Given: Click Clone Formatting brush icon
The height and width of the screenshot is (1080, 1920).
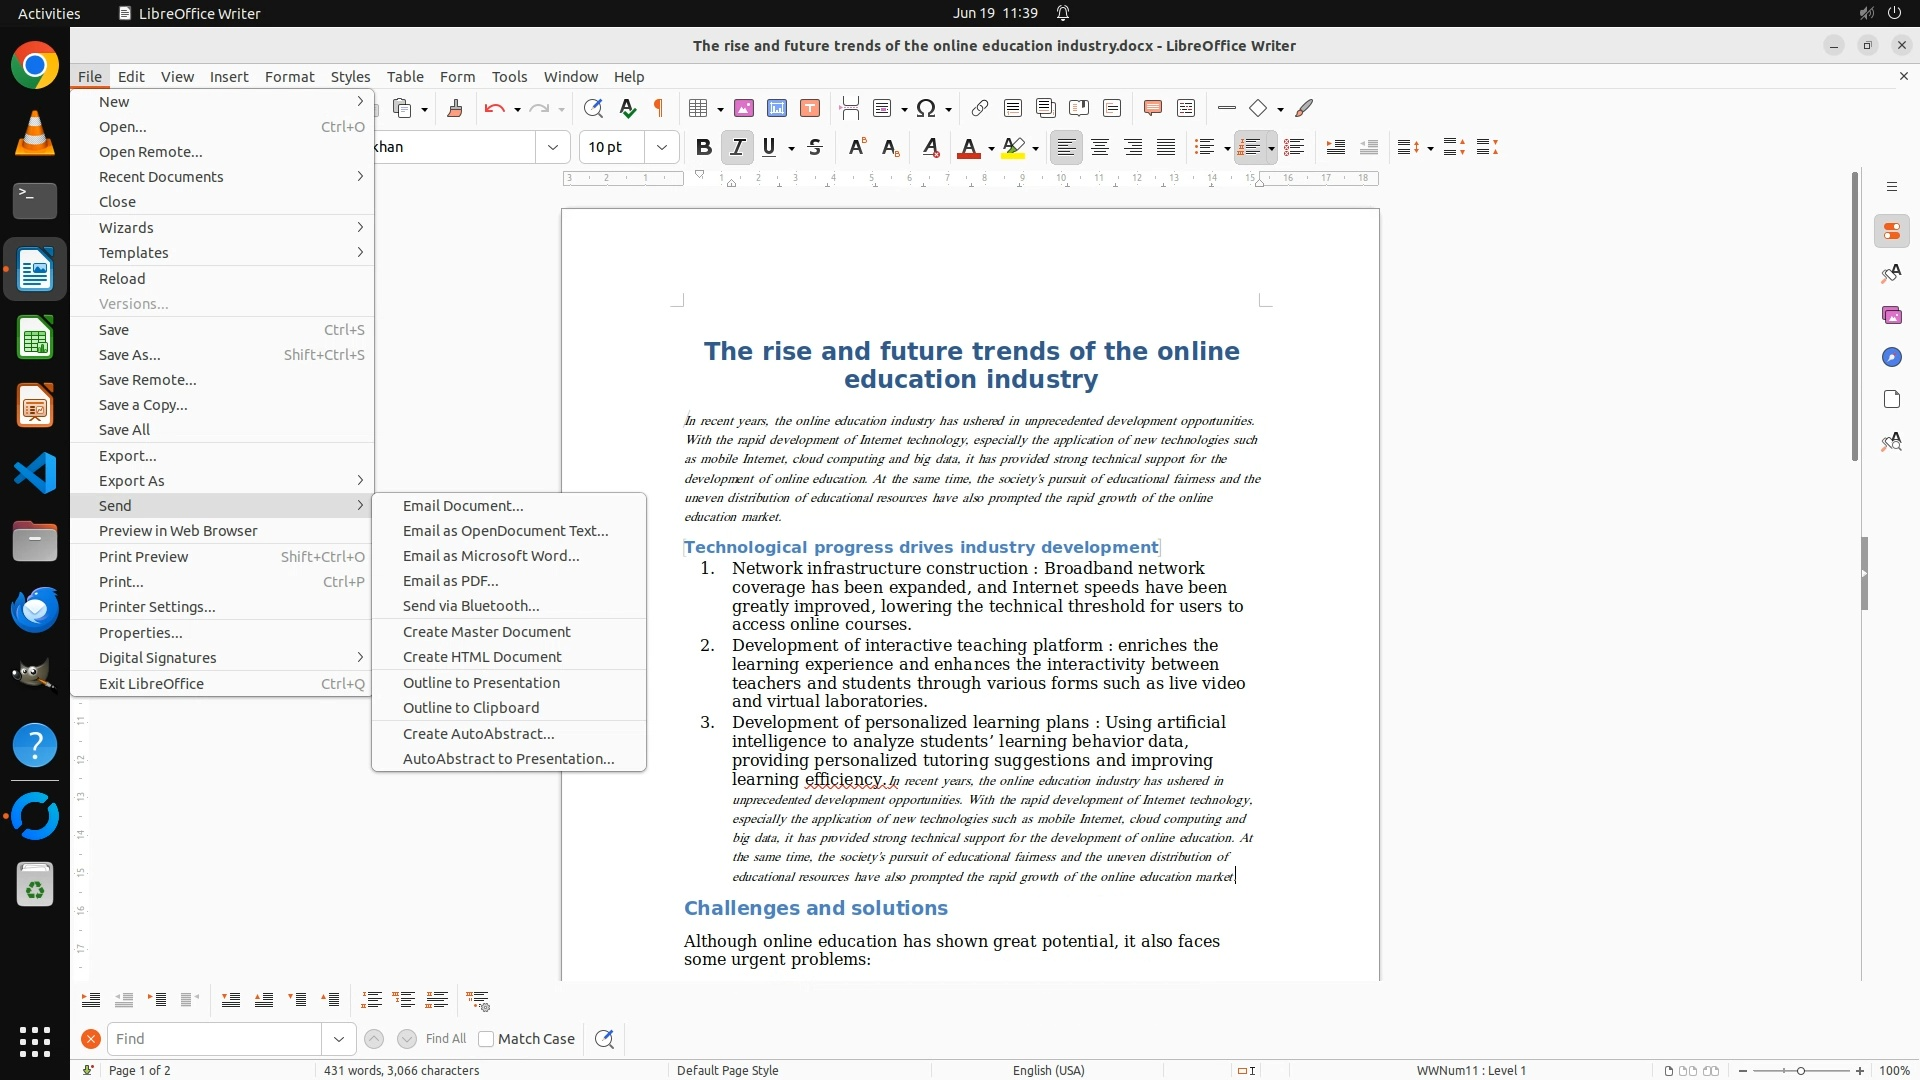Looking at the screenshot, I should tap(455, 108).
